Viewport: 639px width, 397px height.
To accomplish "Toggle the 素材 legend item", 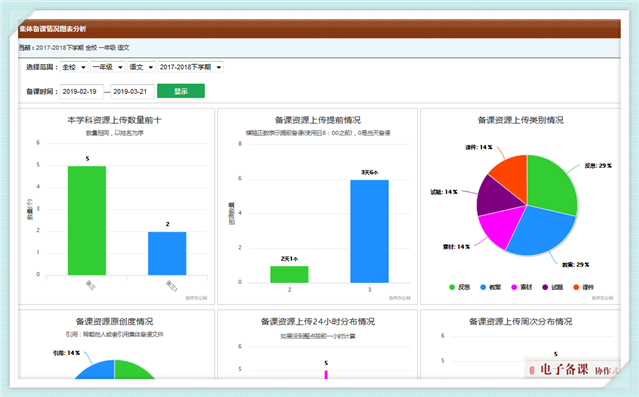I will 522,287.
